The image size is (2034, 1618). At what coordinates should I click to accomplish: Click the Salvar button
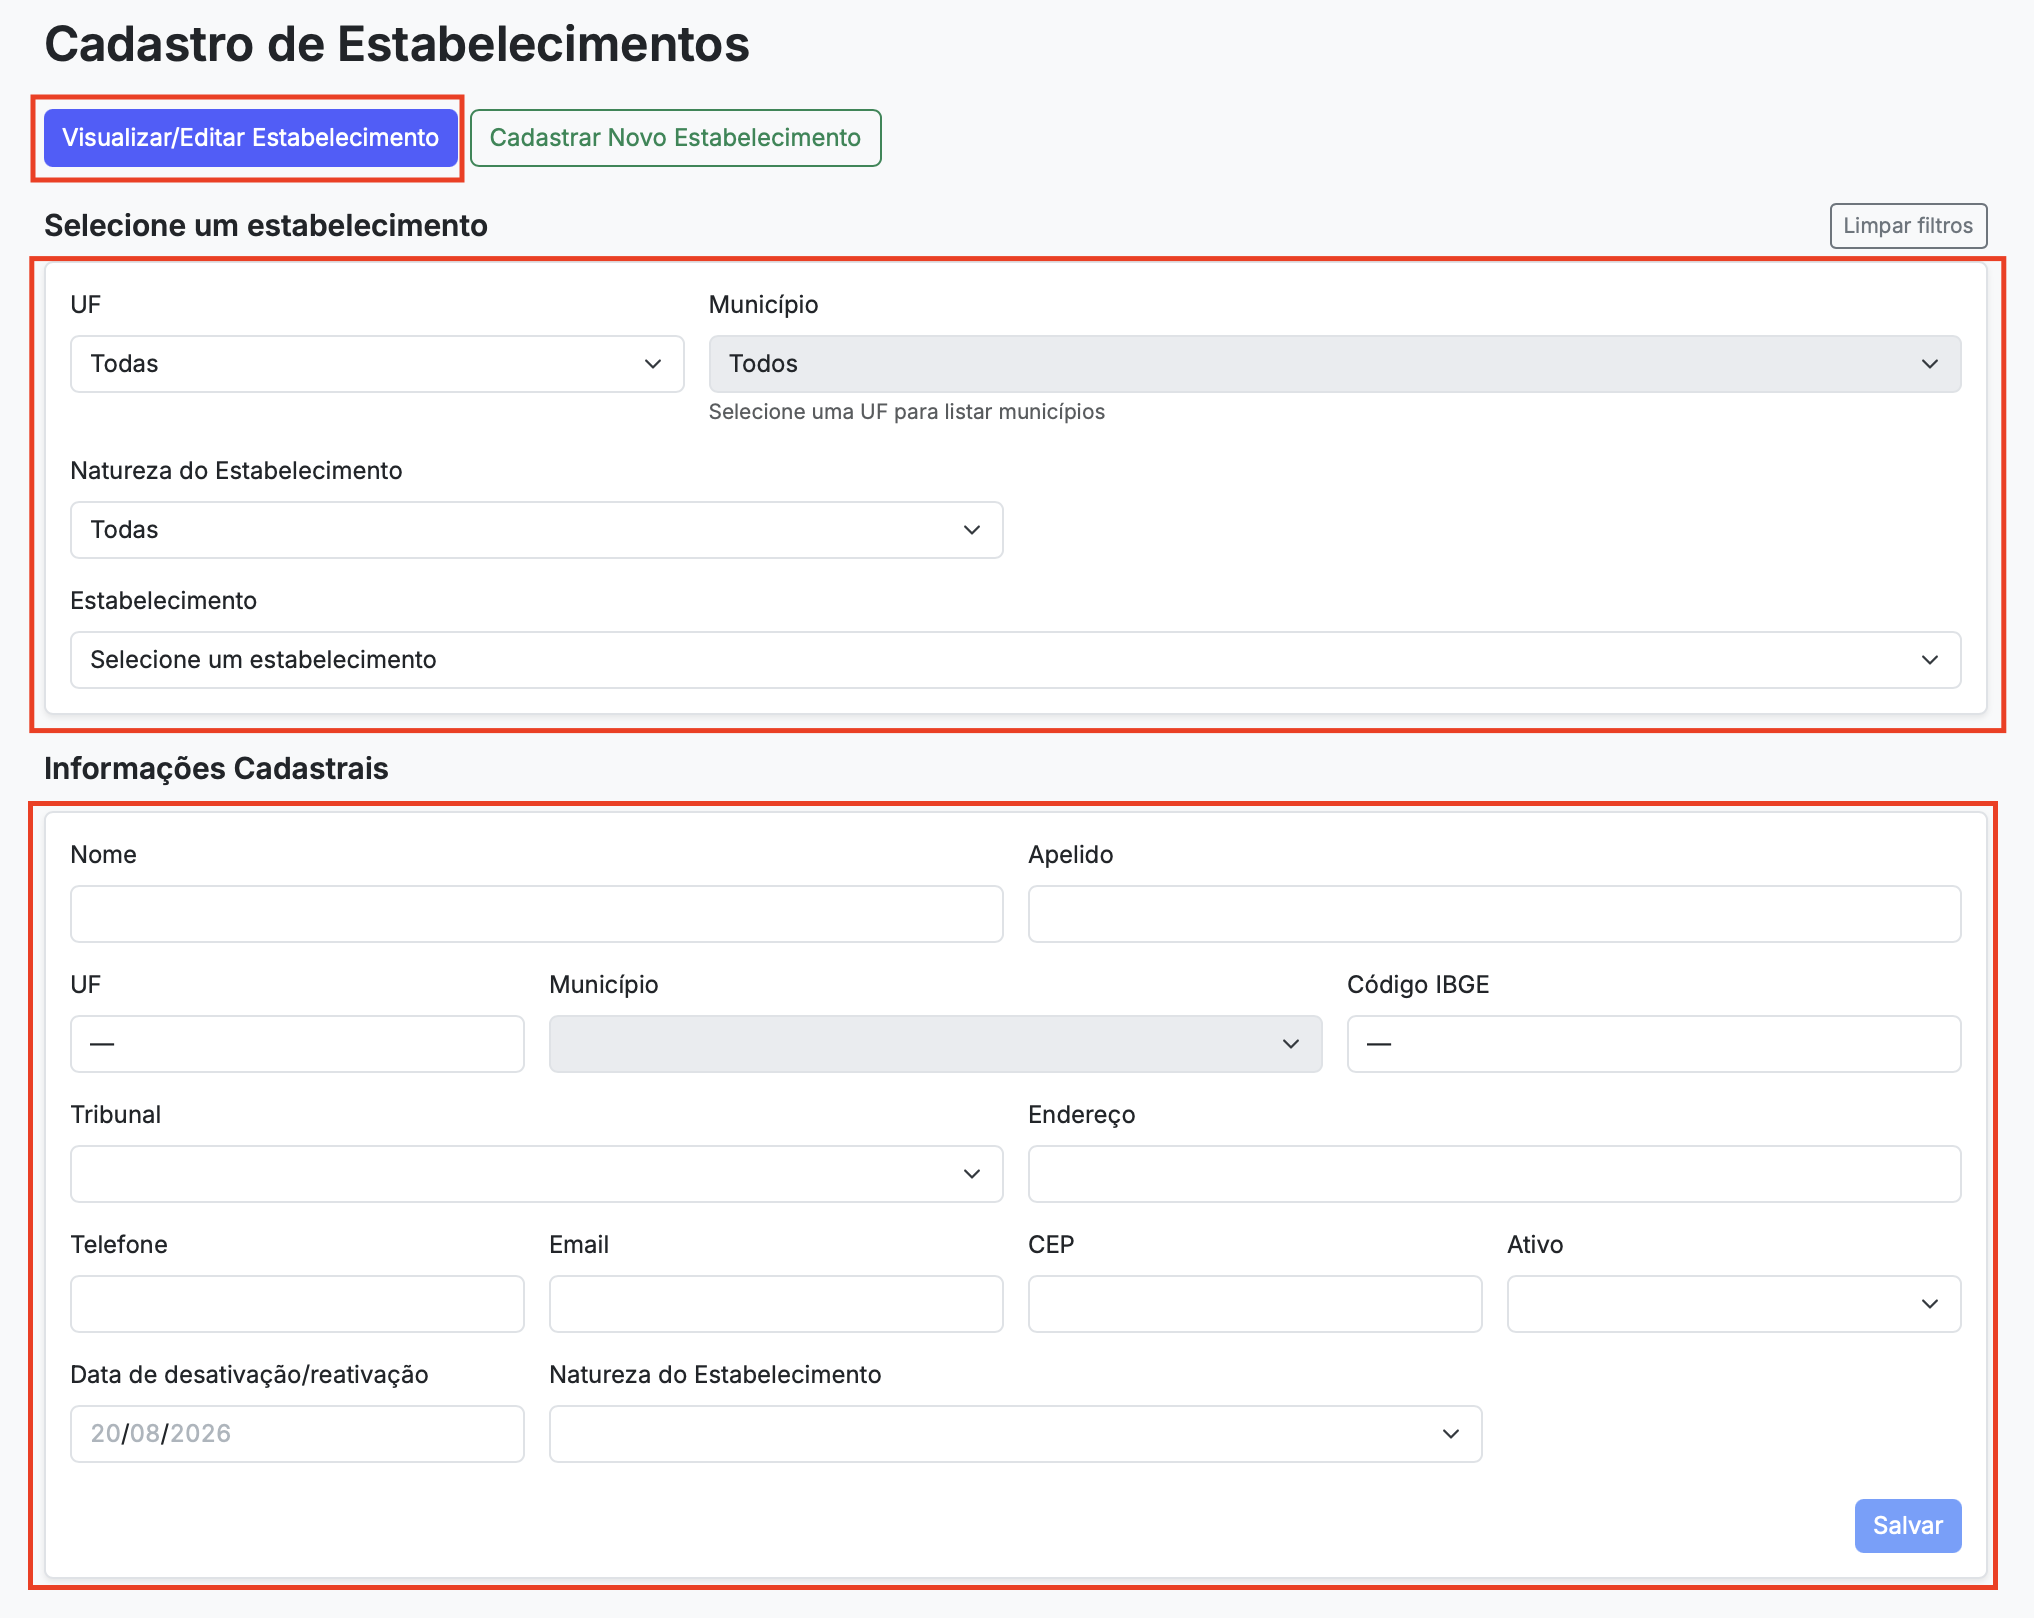1907,1526
